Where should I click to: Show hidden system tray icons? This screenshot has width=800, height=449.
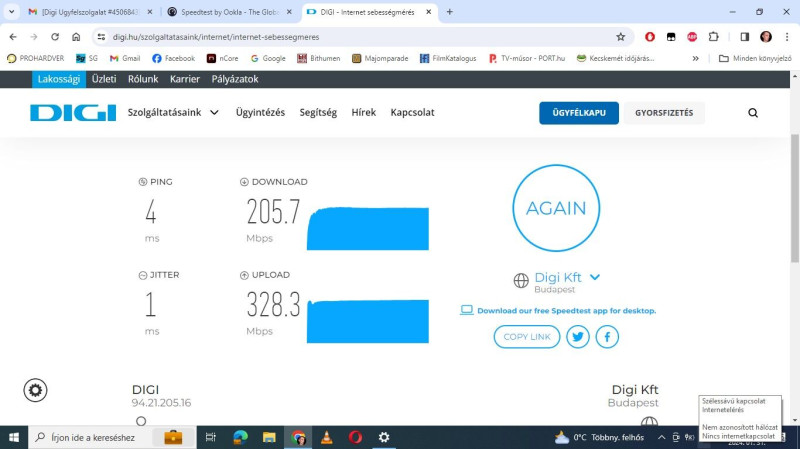[661, 437]
